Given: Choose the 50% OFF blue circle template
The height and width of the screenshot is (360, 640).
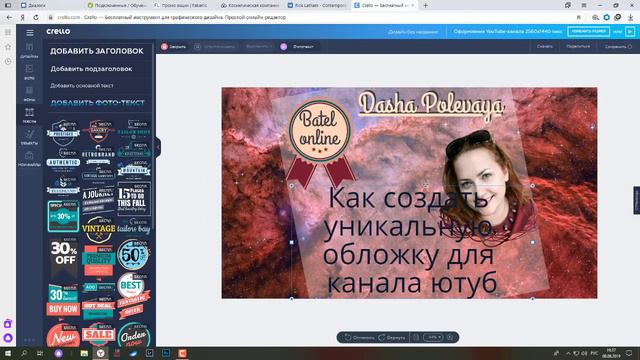Looking at the screenshot, I should 133,255.
